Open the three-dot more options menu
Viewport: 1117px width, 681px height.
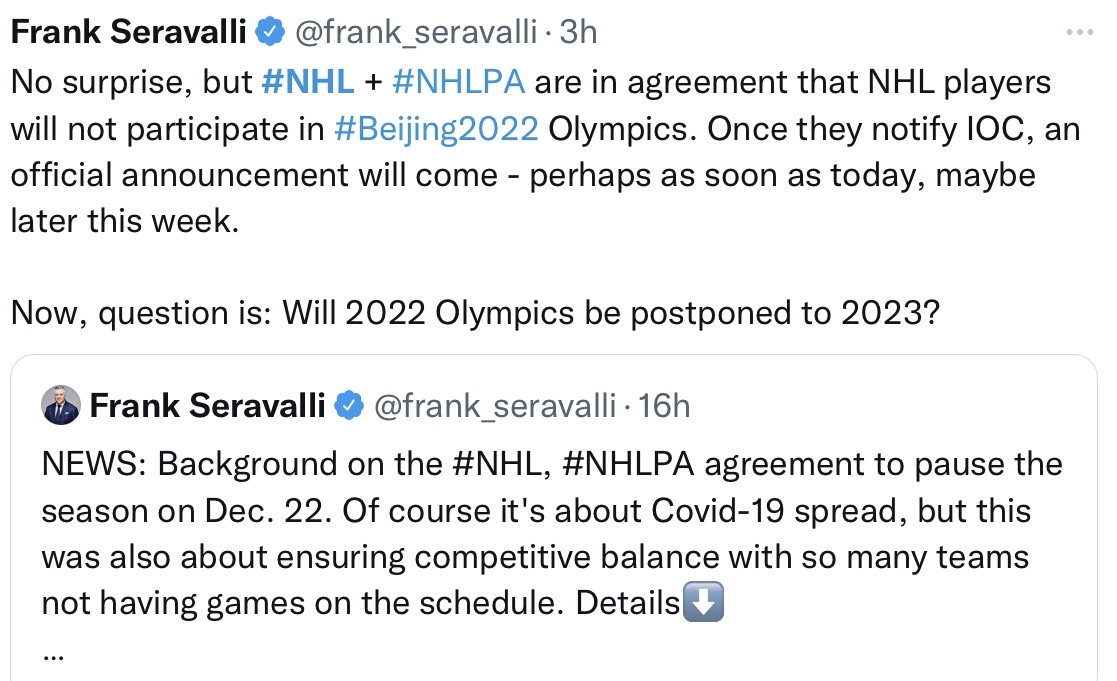click(1079, 32)
